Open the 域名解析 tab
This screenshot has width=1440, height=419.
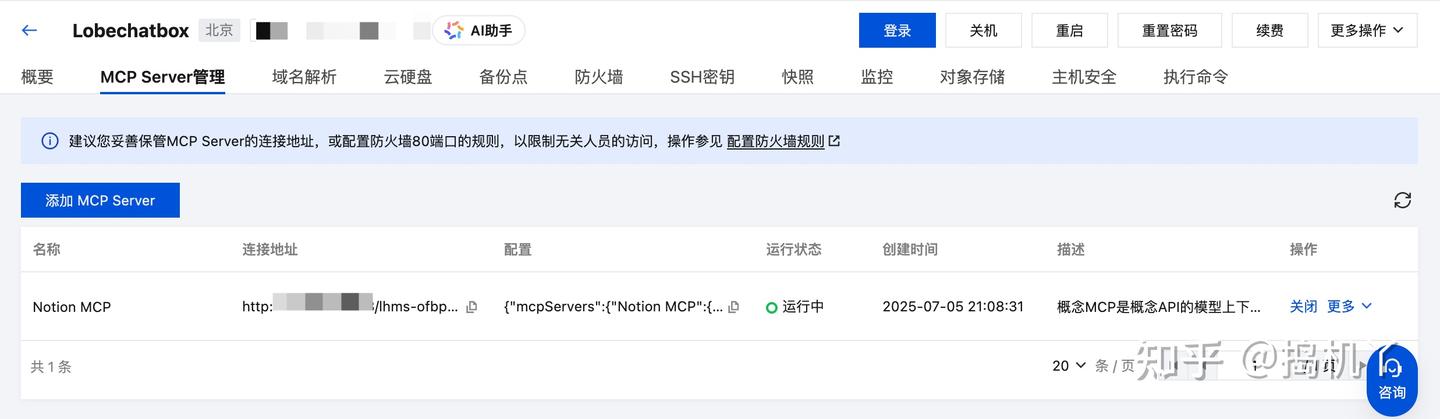(304, 77)
